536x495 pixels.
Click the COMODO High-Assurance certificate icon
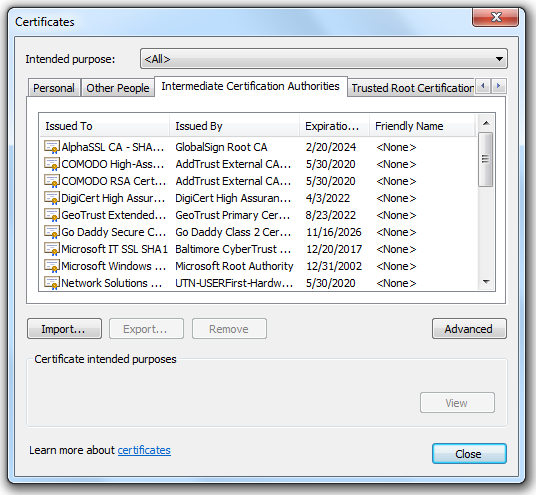click(x=52, y=164)
